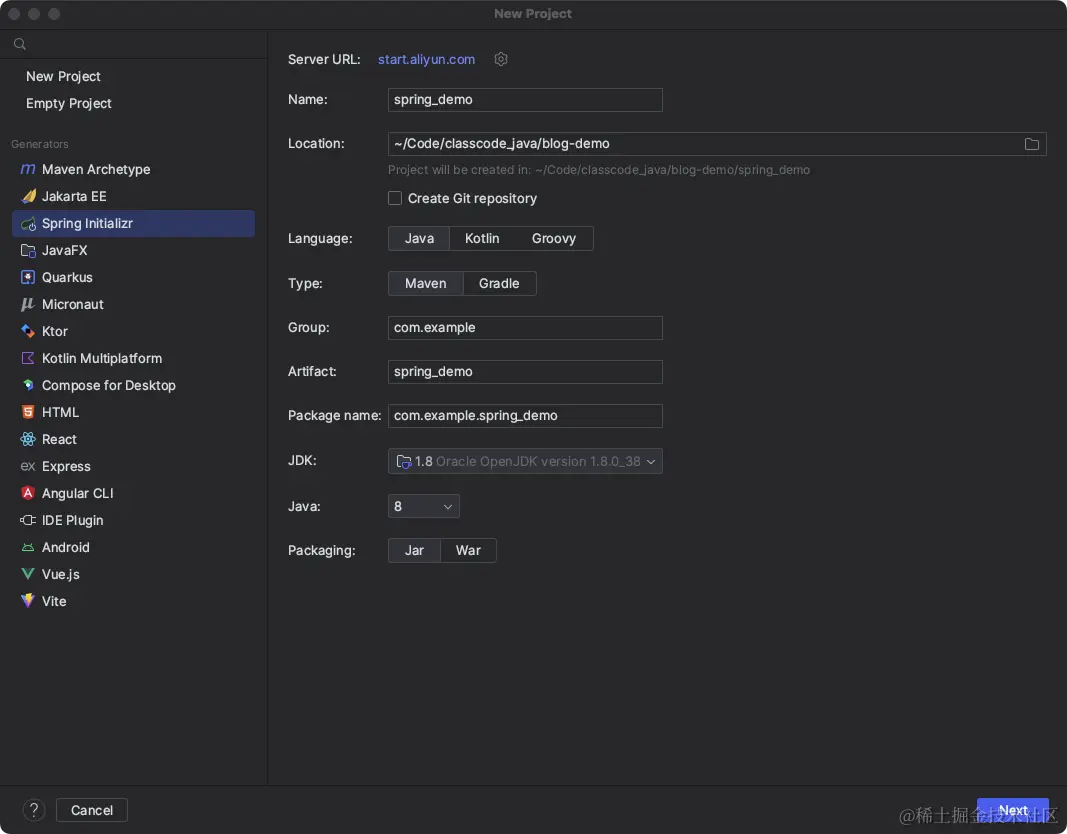
Task: Select the Jakarta EE label
Action: click(x=74, y=197)
